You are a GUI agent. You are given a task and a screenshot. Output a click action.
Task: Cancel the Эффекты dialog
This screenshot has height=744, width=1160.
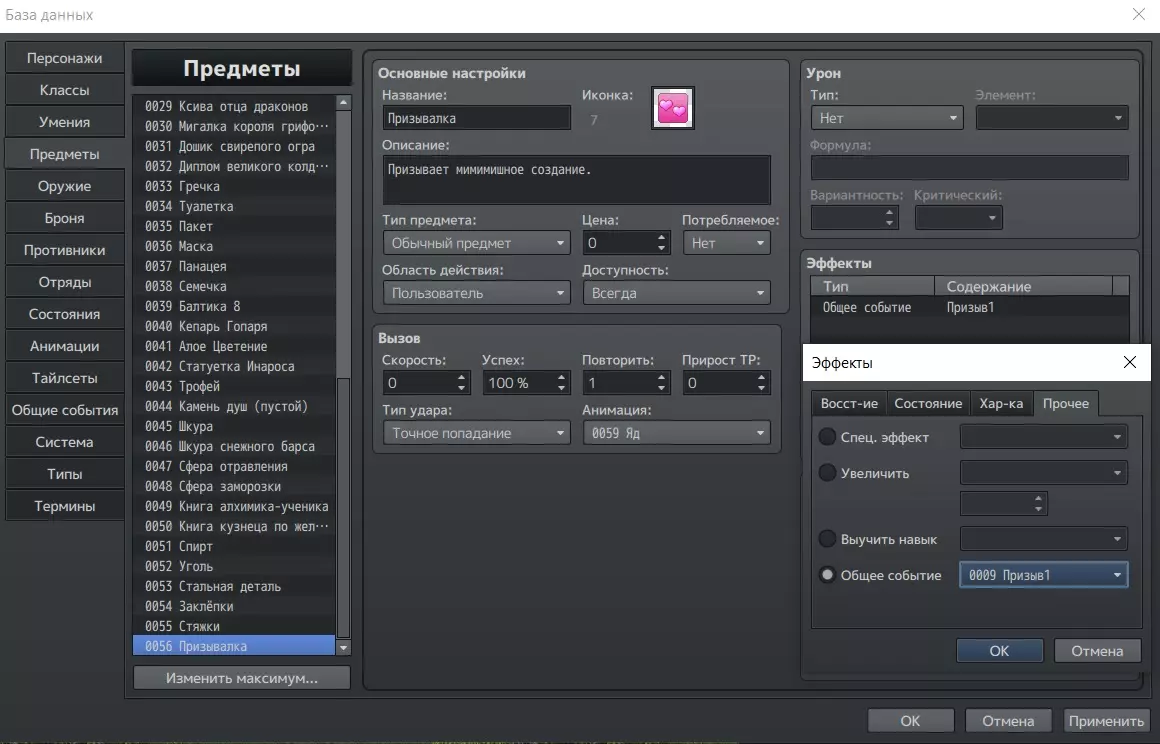coord(1097,651)
